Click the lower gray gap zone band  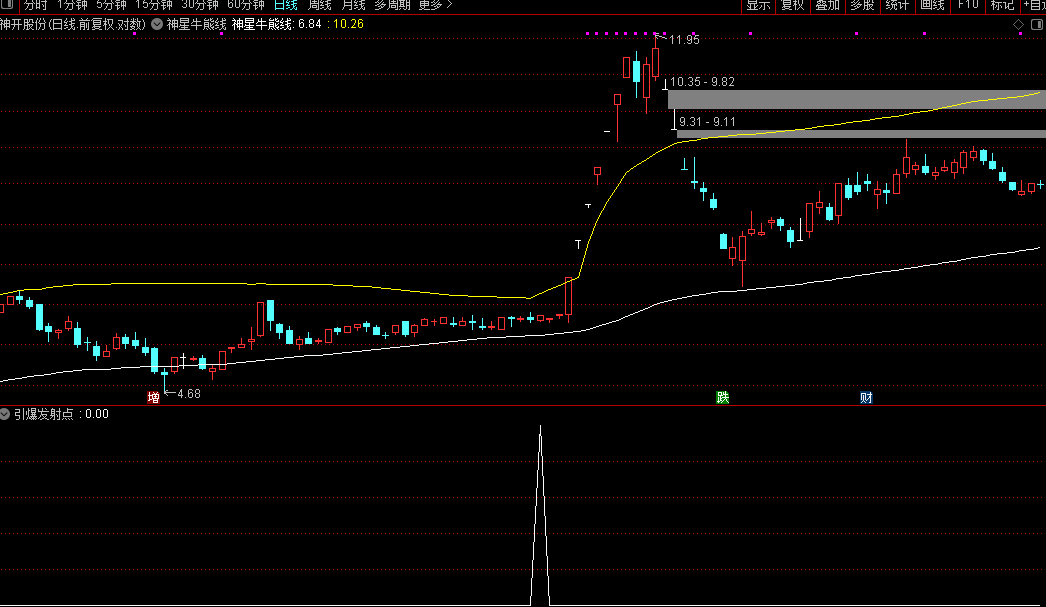(861, 134)
